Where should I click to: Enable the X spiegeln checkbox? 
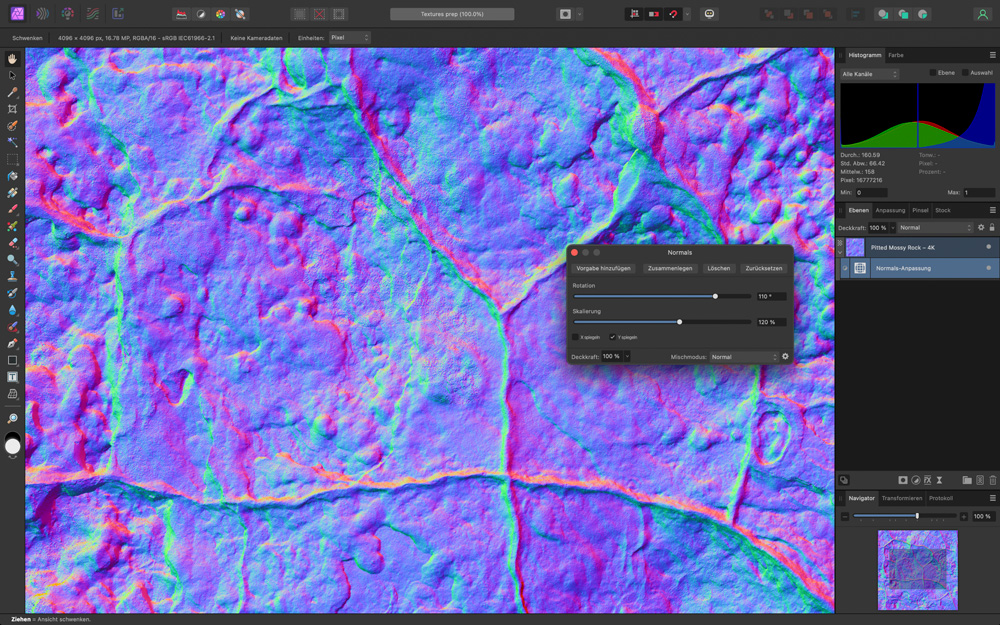click(x=575, y=337)
